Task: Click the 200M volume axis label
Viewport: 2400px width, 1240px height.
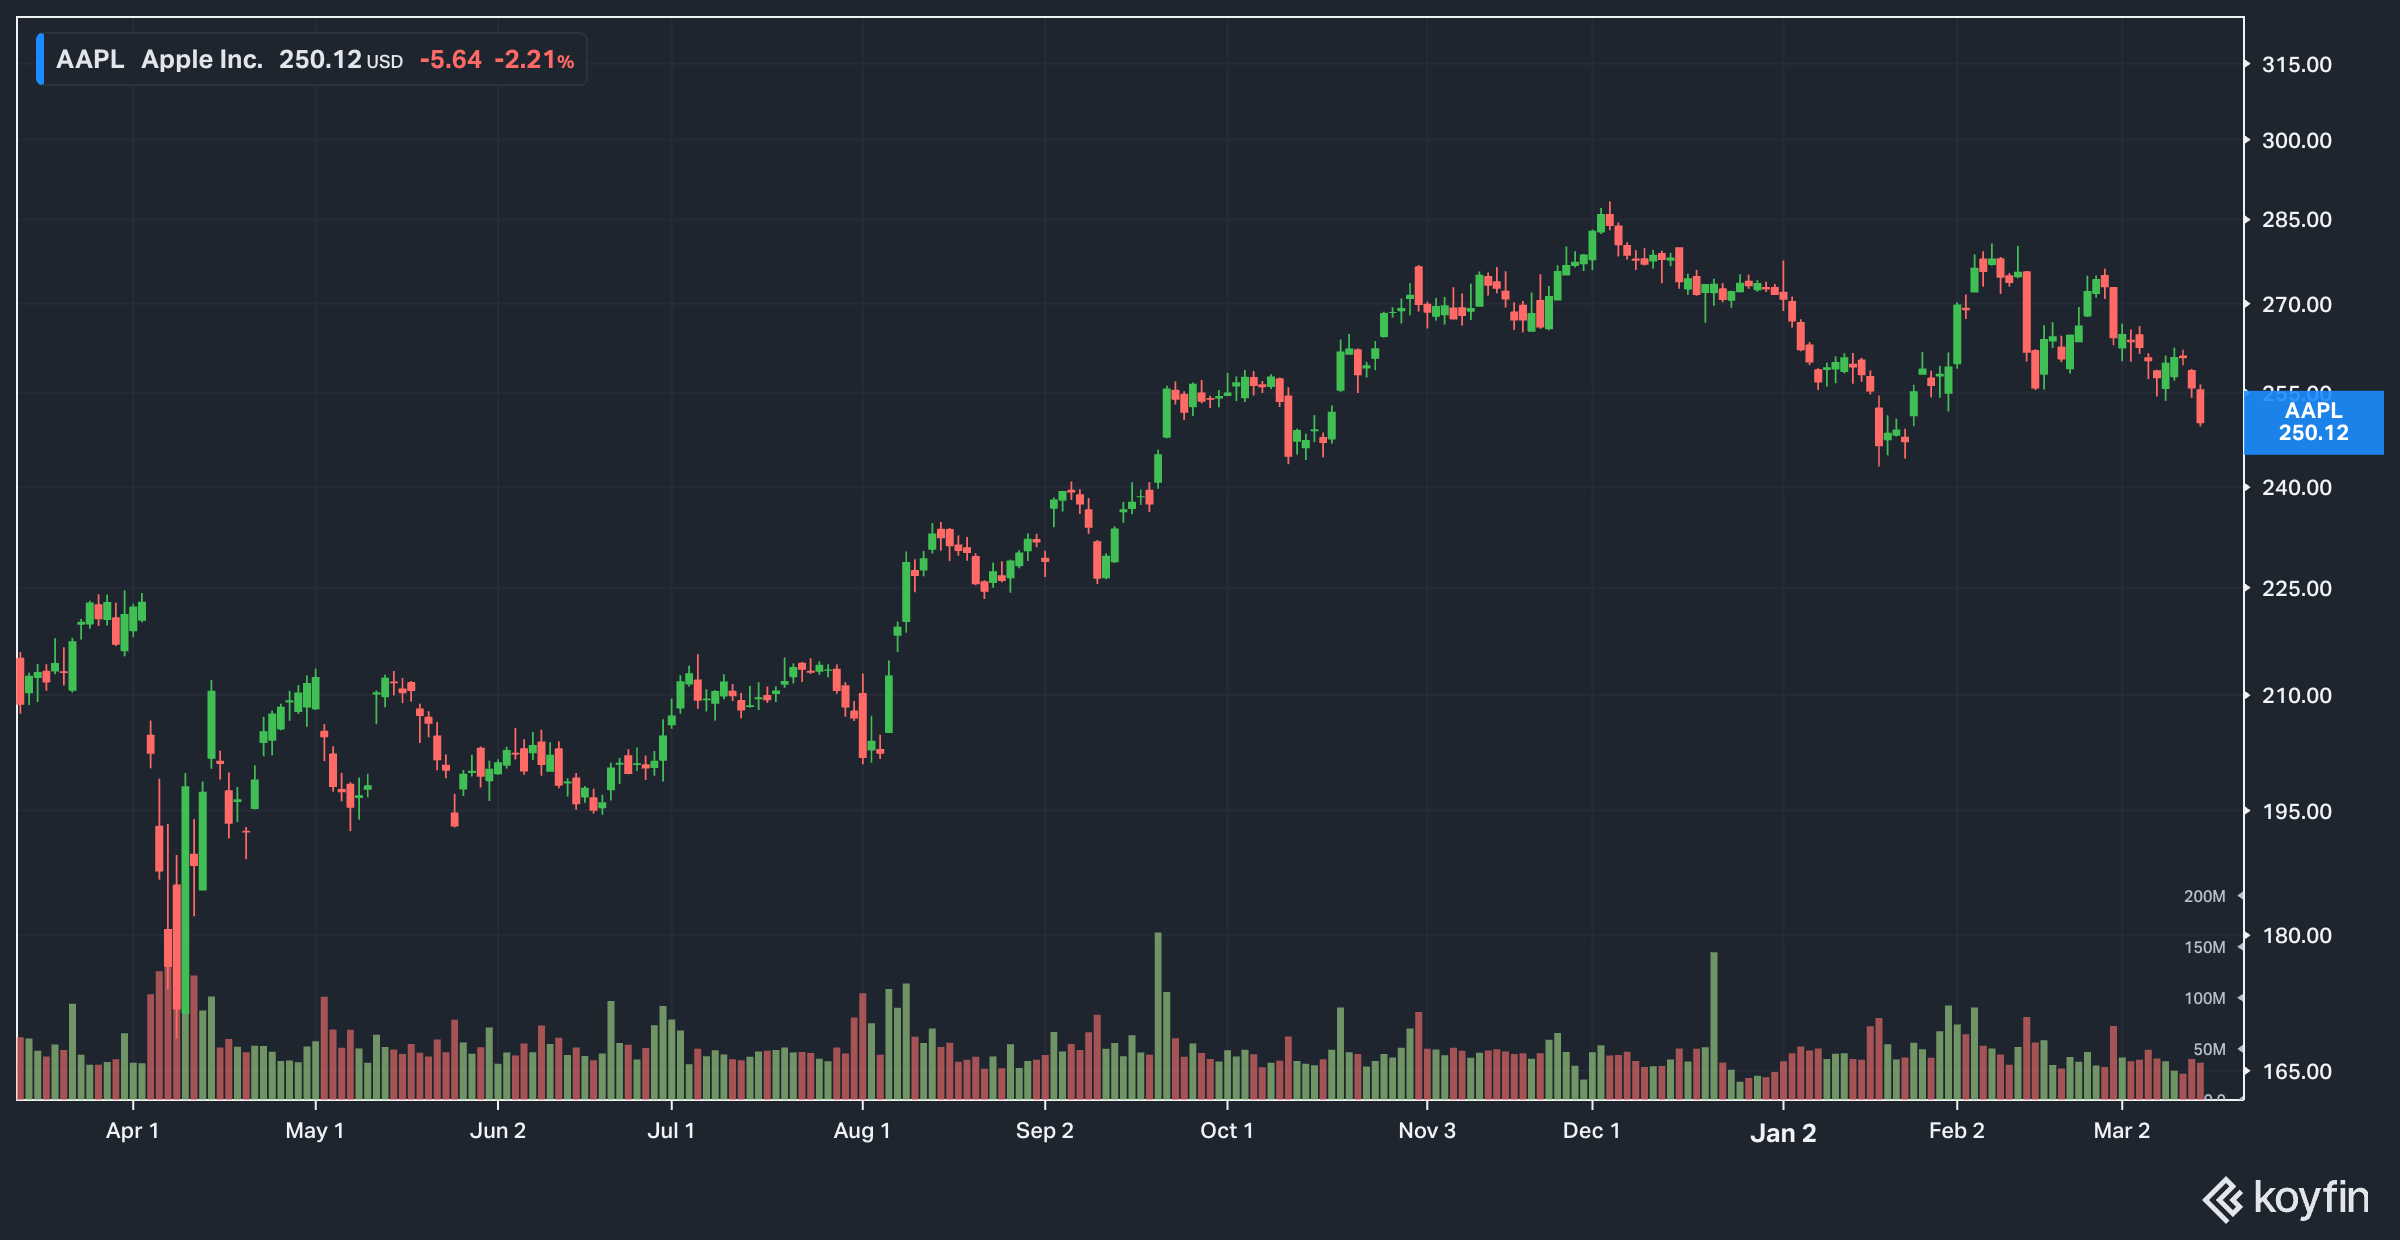Action: pyautogui.click(x=2204, y=896)
